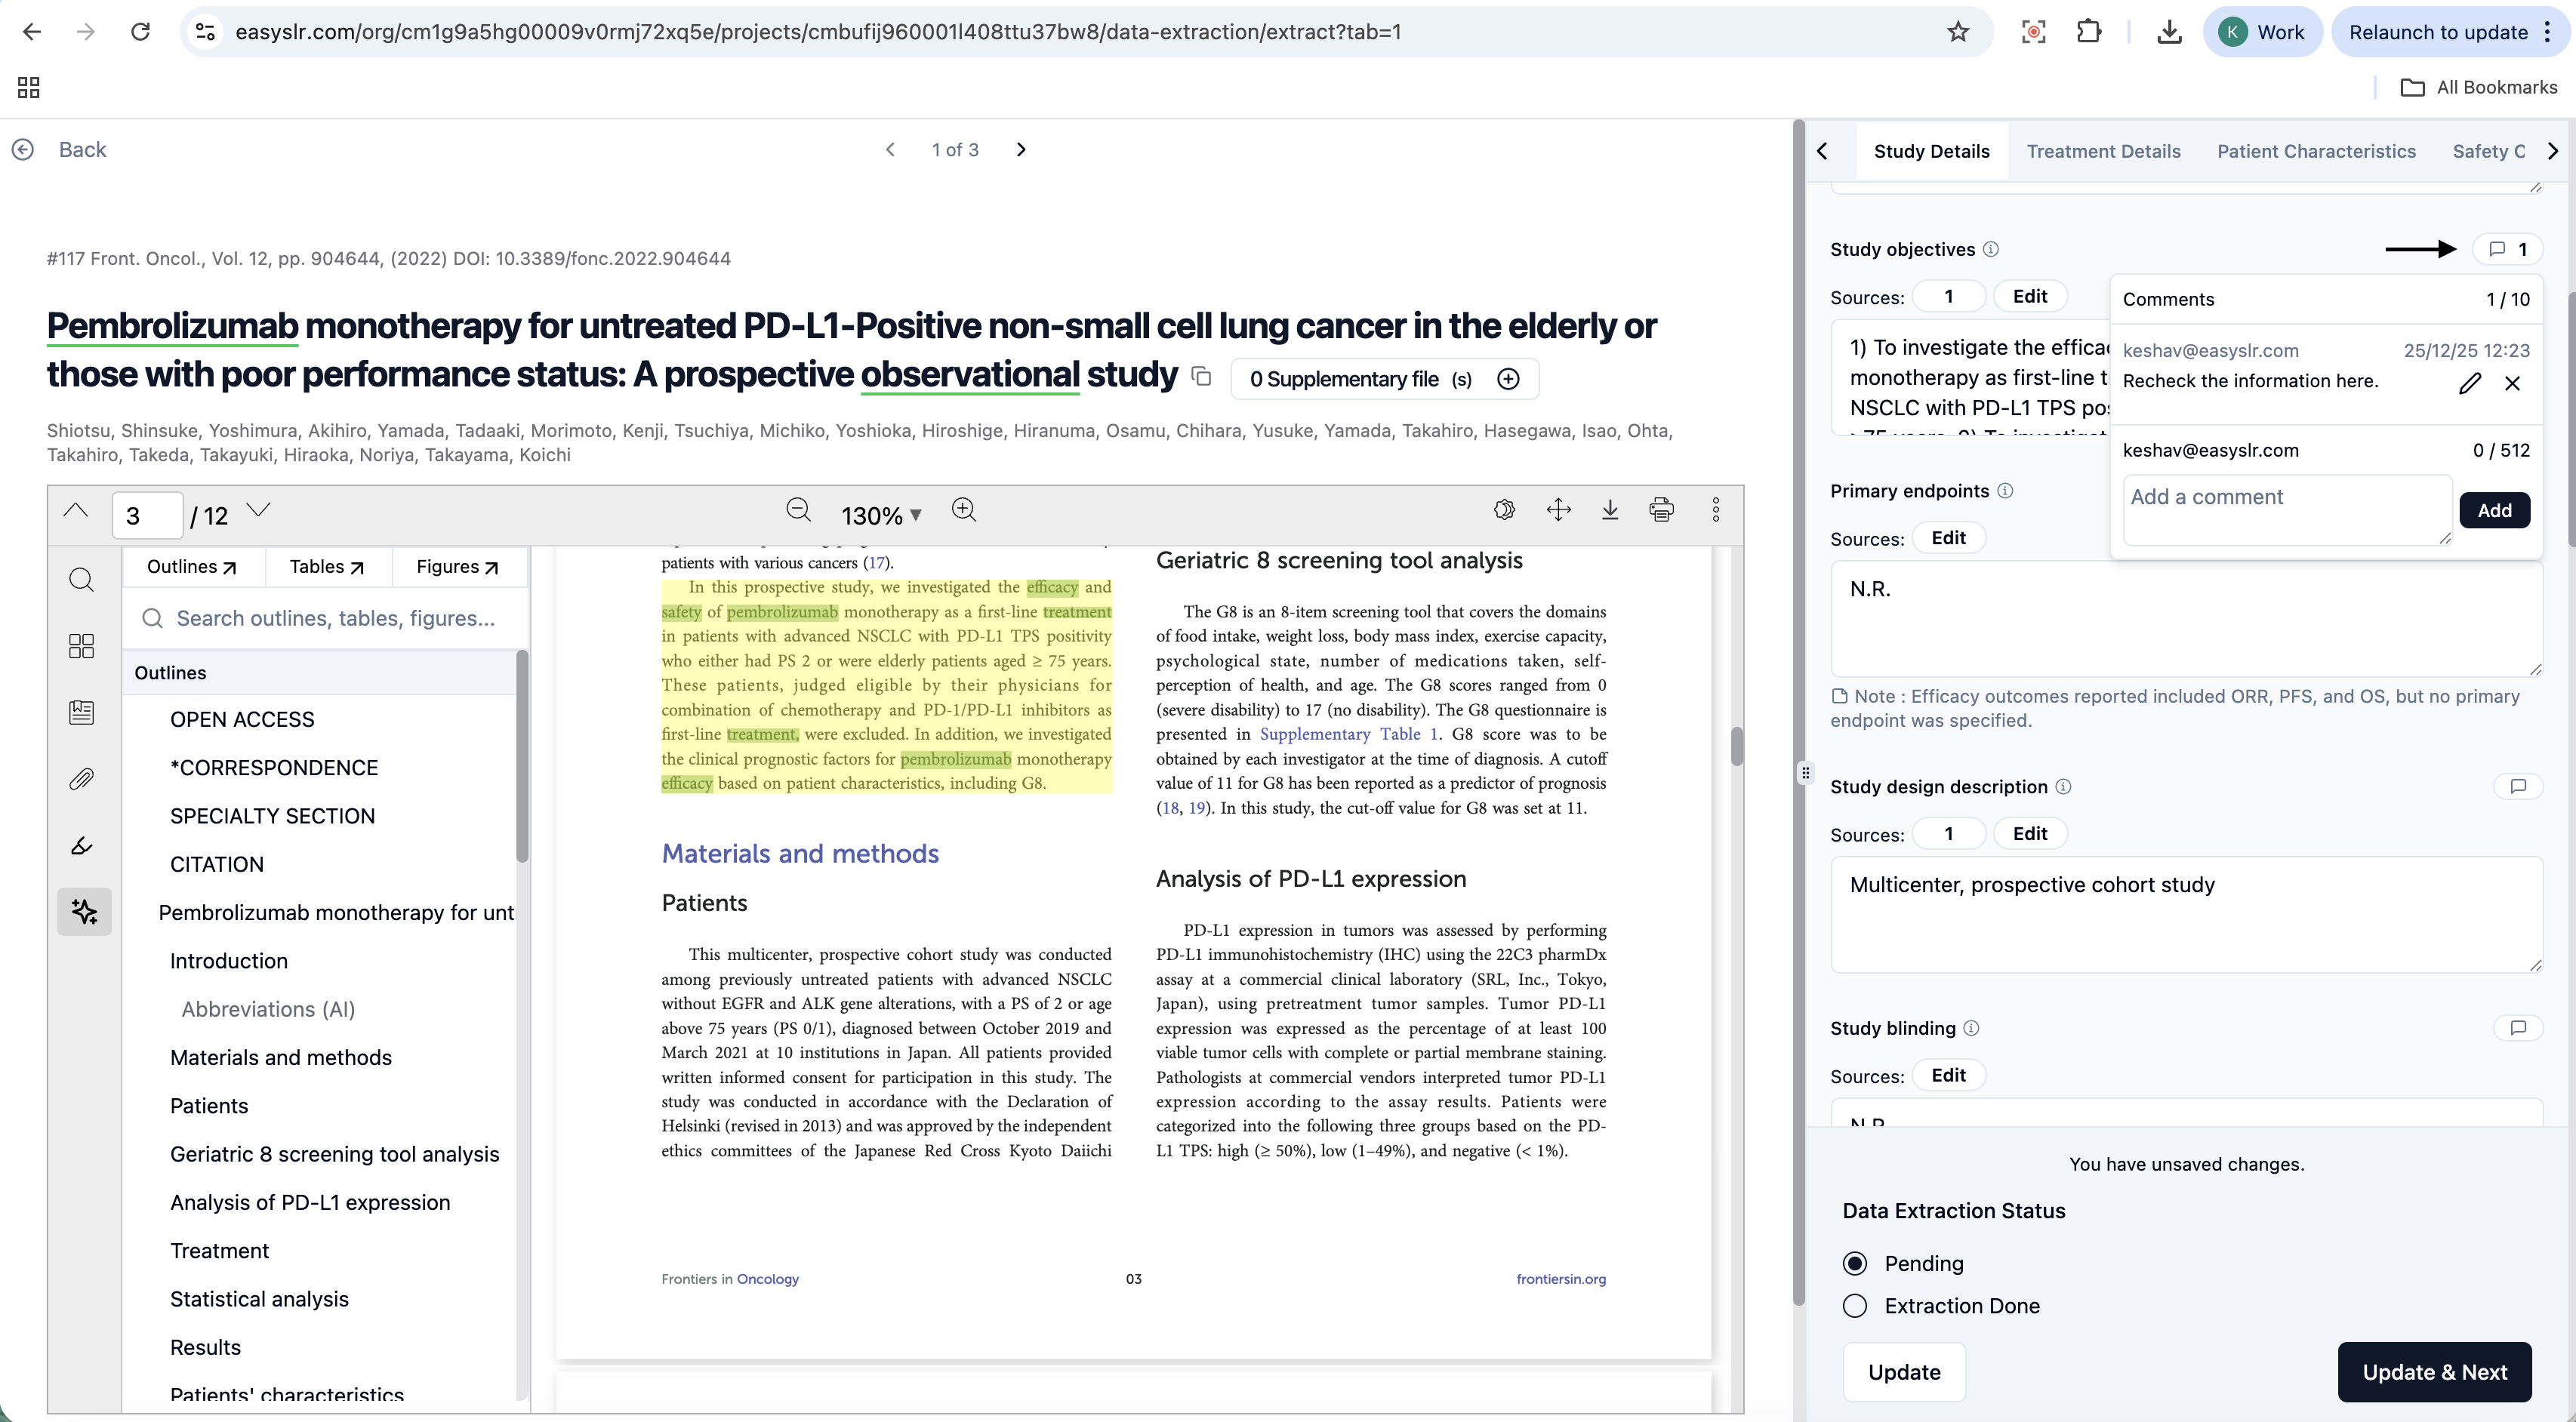Copy the article title with copy icon
This screenshot has height=1422, width=2576.
tap(1202, 377)
